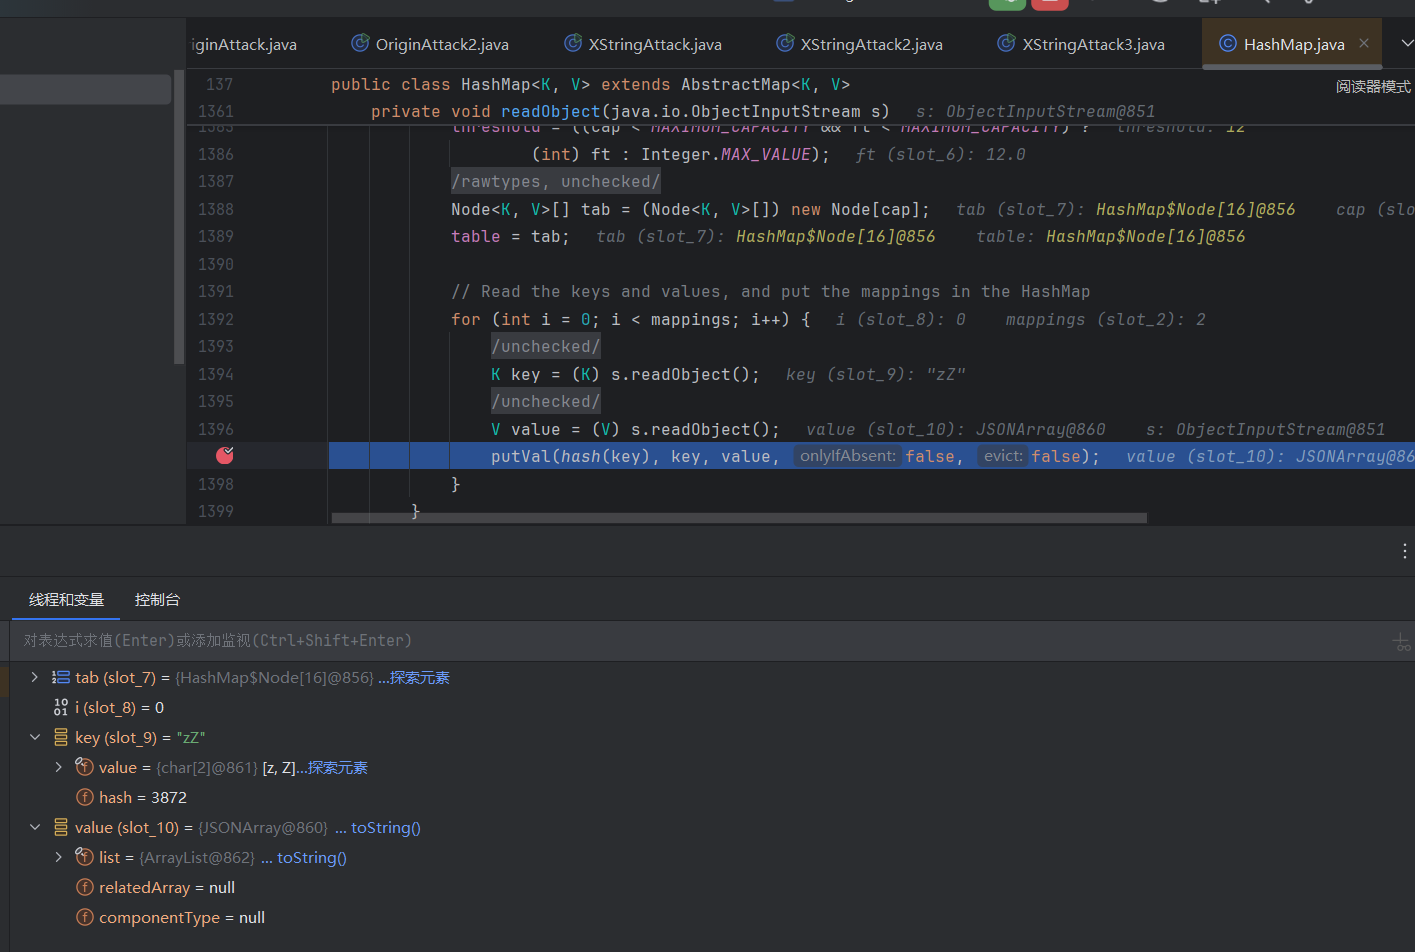Click toString() link for value (slot_10)
1415x952 pixels.
click(385, 828)
